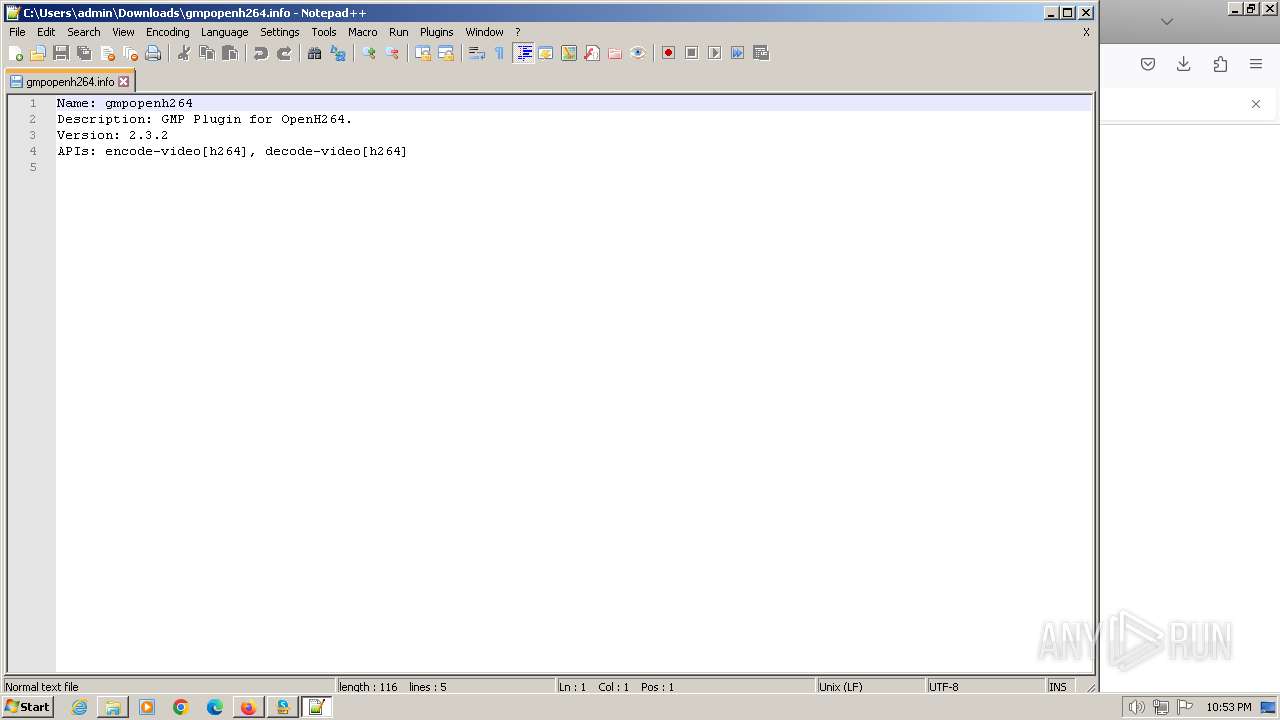The image size is (1280, 720).
Task: Open Firefox downloads arrow icon
Action: click(x=1184, y=64)
